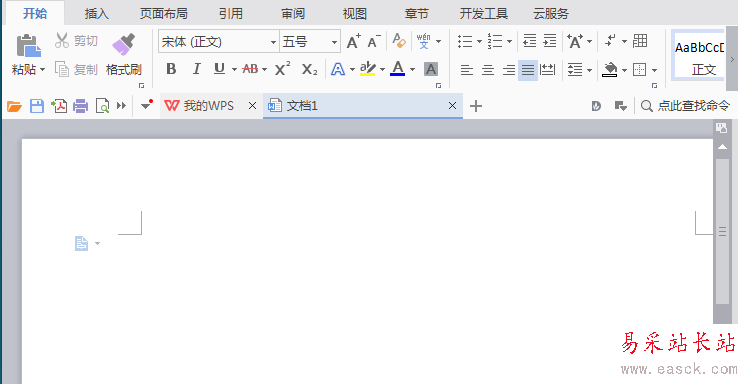Click the line spacing icon
Viewport: 738px width, 384px height.
[575, 70]
